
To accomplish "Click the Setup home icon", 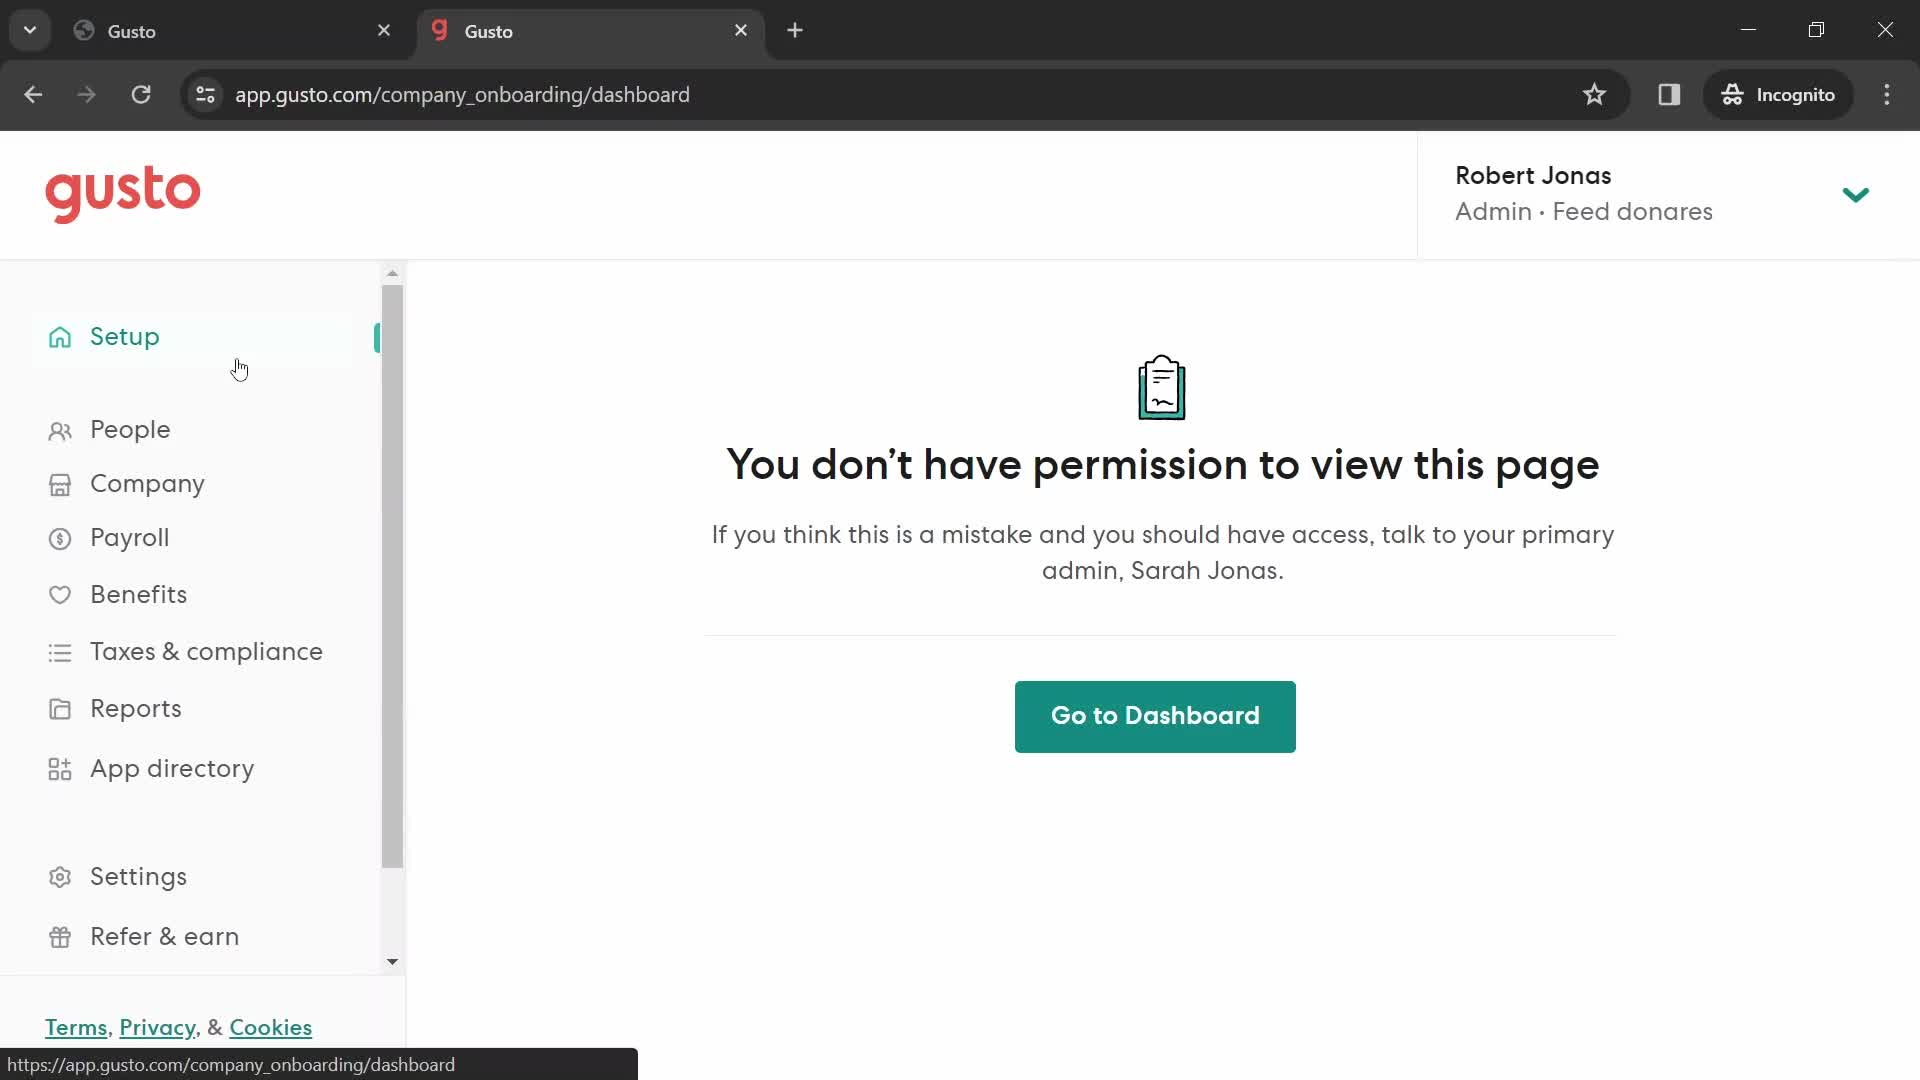I will [59, 338].
